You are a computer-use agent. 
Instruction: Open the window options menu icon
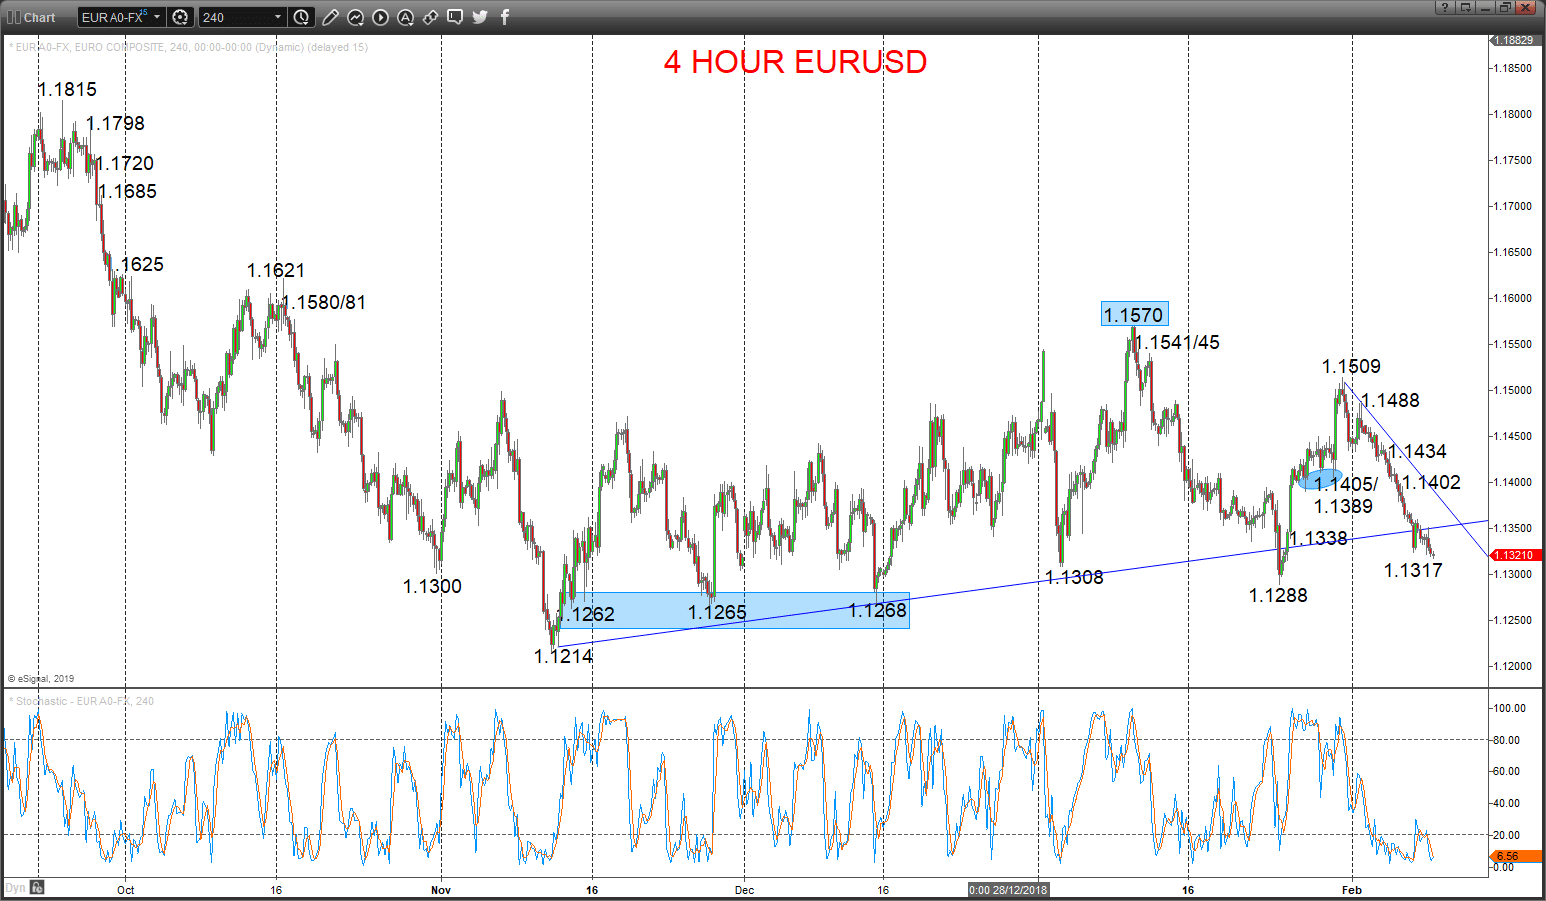pyautogui.click(x=1465, y=8)
